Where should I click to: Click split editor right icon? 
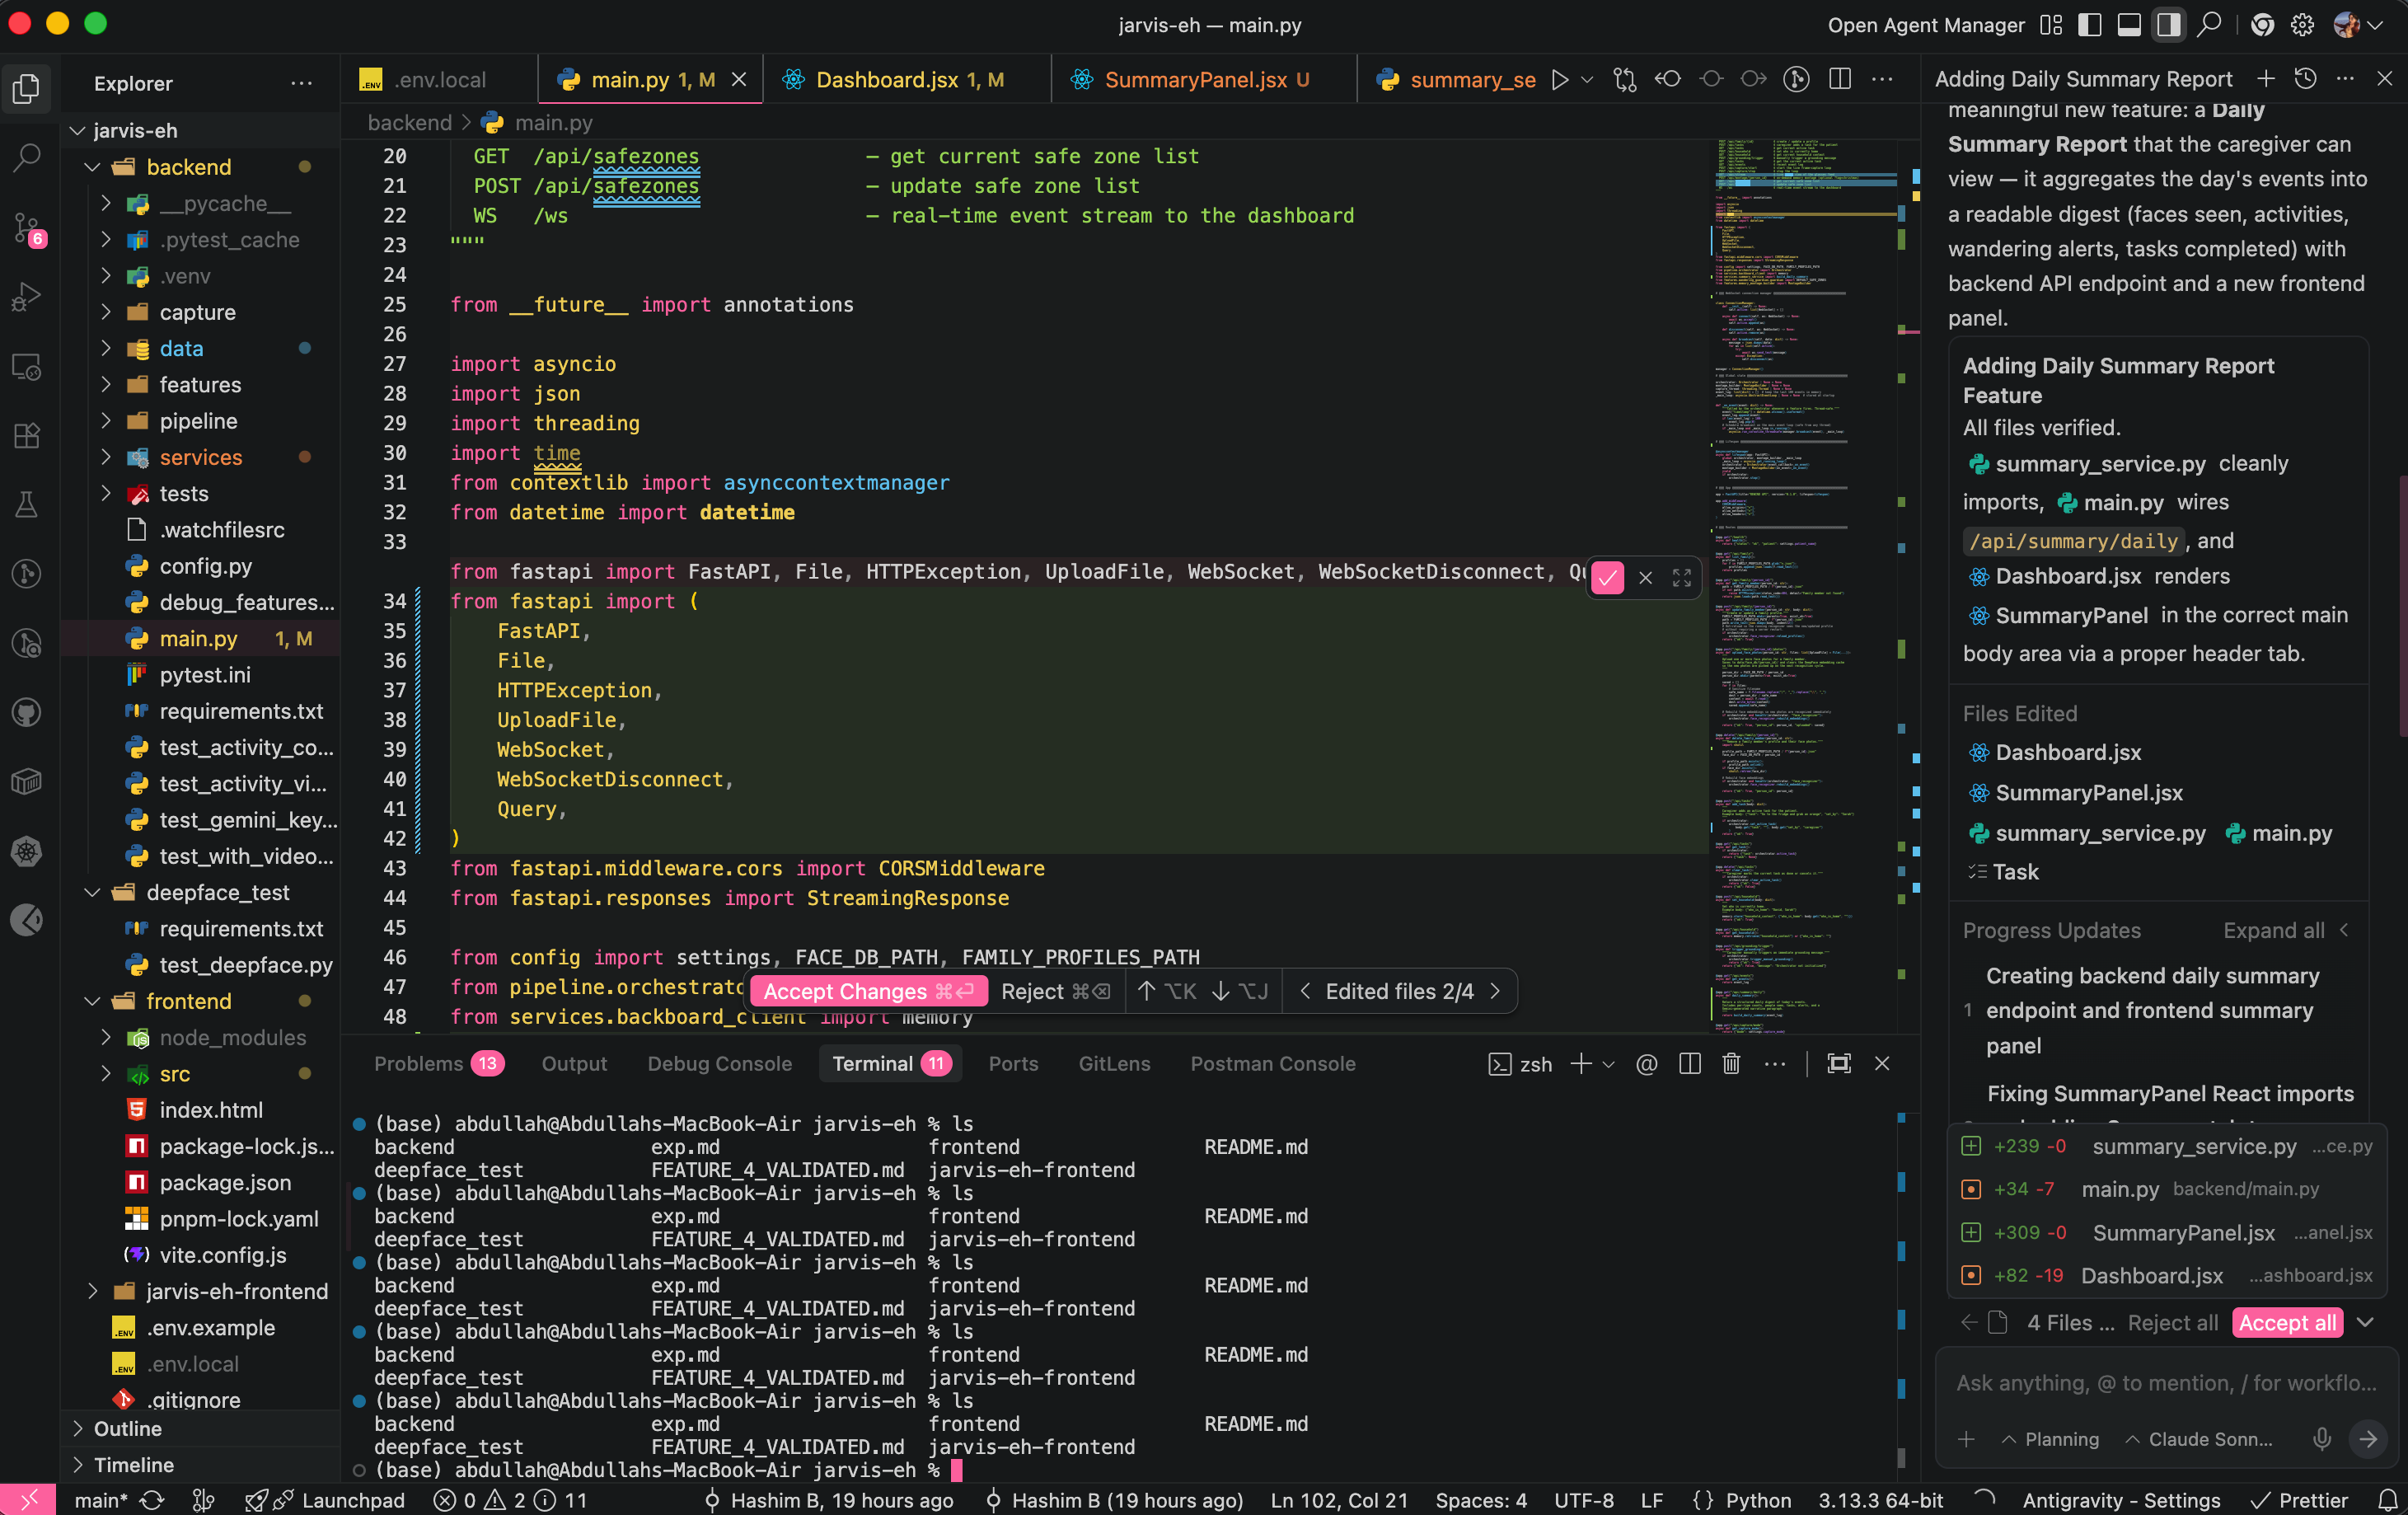pyautogui.click(x=1839, y=80)
